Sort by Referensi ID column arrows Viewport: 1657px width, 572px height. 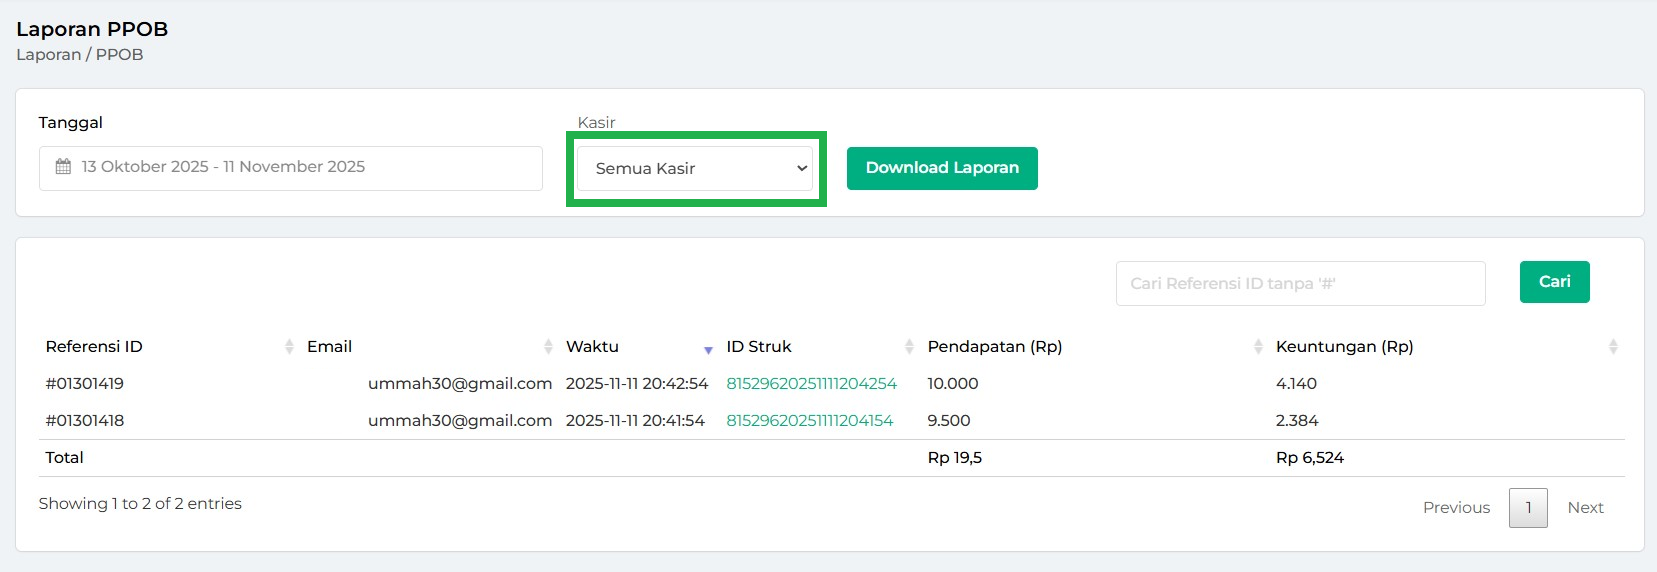[289, 347]
